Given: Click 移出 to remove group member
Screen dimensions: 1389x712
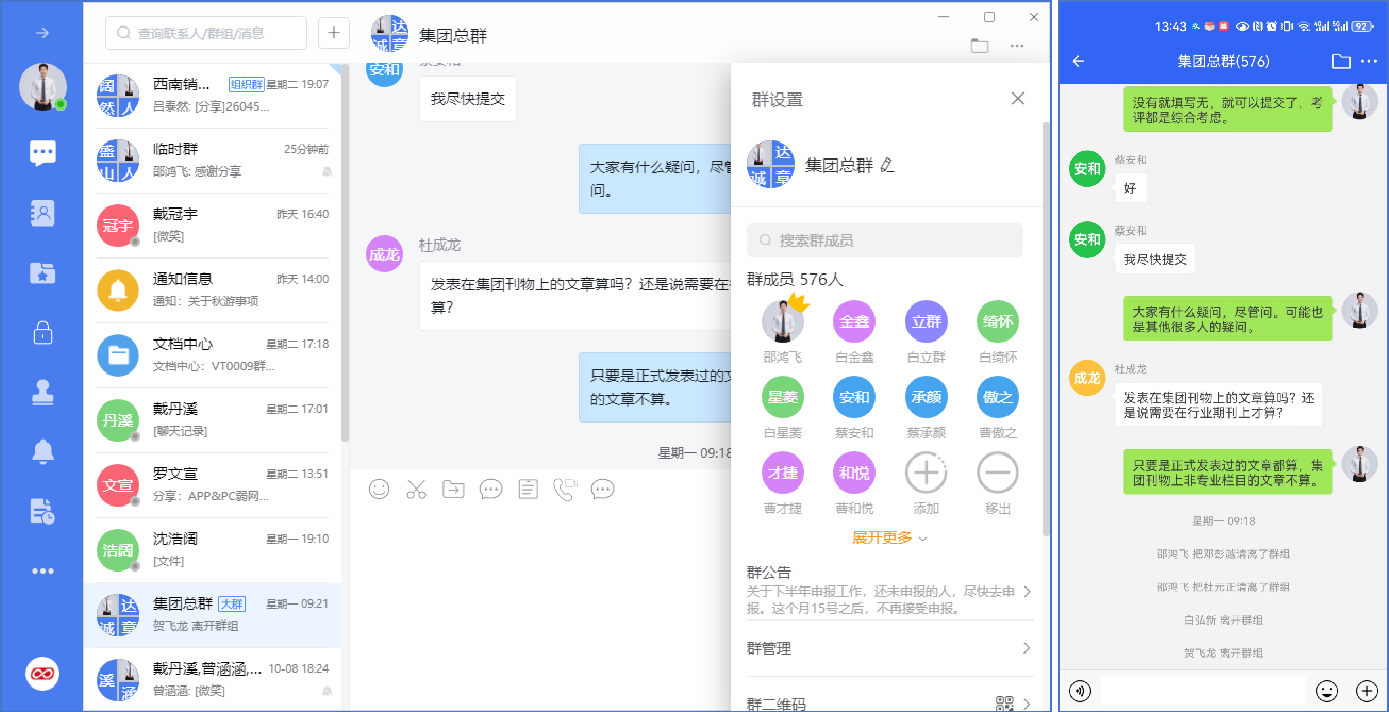Looking at the screenshot, I should point(997,473).
